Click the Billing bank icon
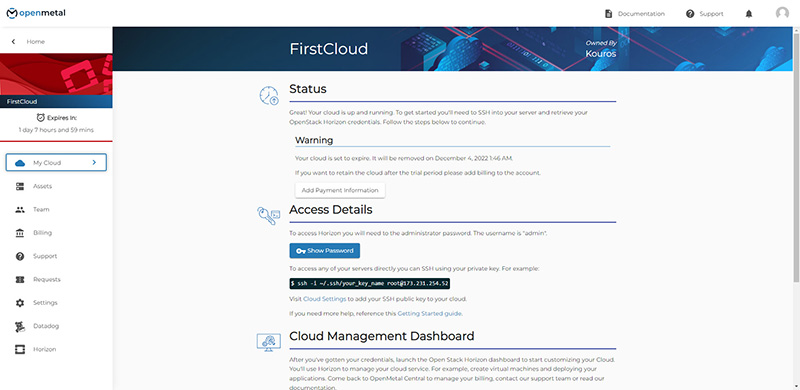Viewport: 800px width, 390px height. coord(20,233)
